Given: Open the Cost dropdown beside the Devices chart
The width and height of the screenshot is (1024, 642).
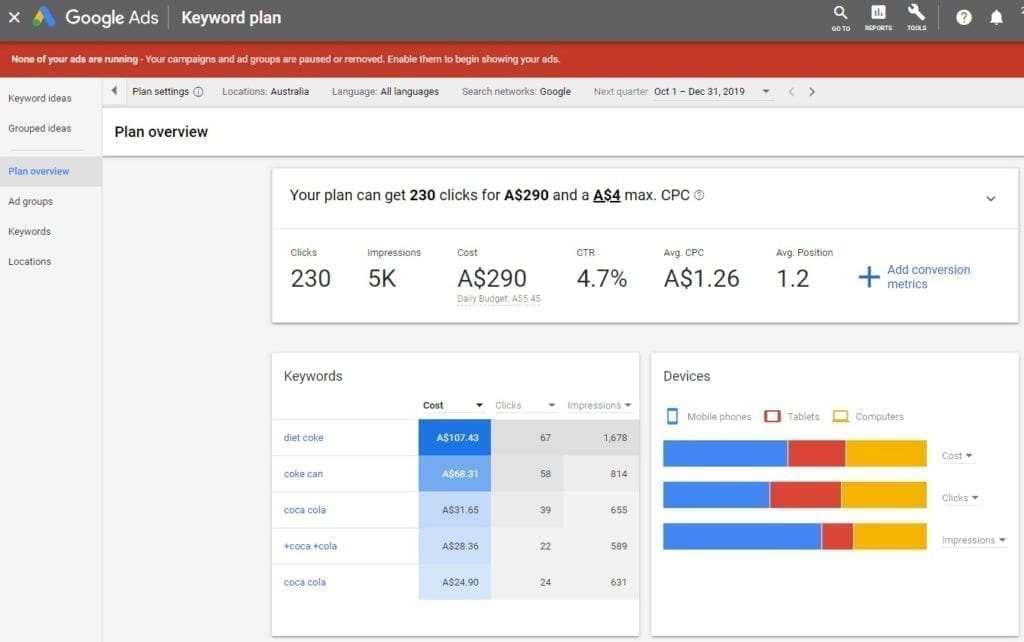Looking at the screenshot, I should (x=957, y=456).
